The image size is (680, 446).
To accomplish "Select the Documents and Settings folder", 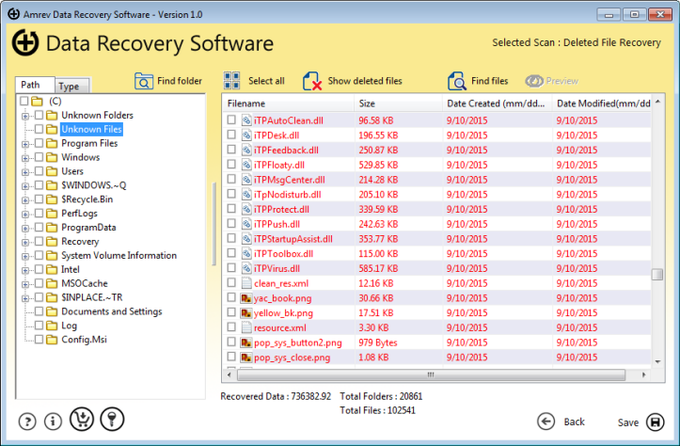I will click(111, 312).
